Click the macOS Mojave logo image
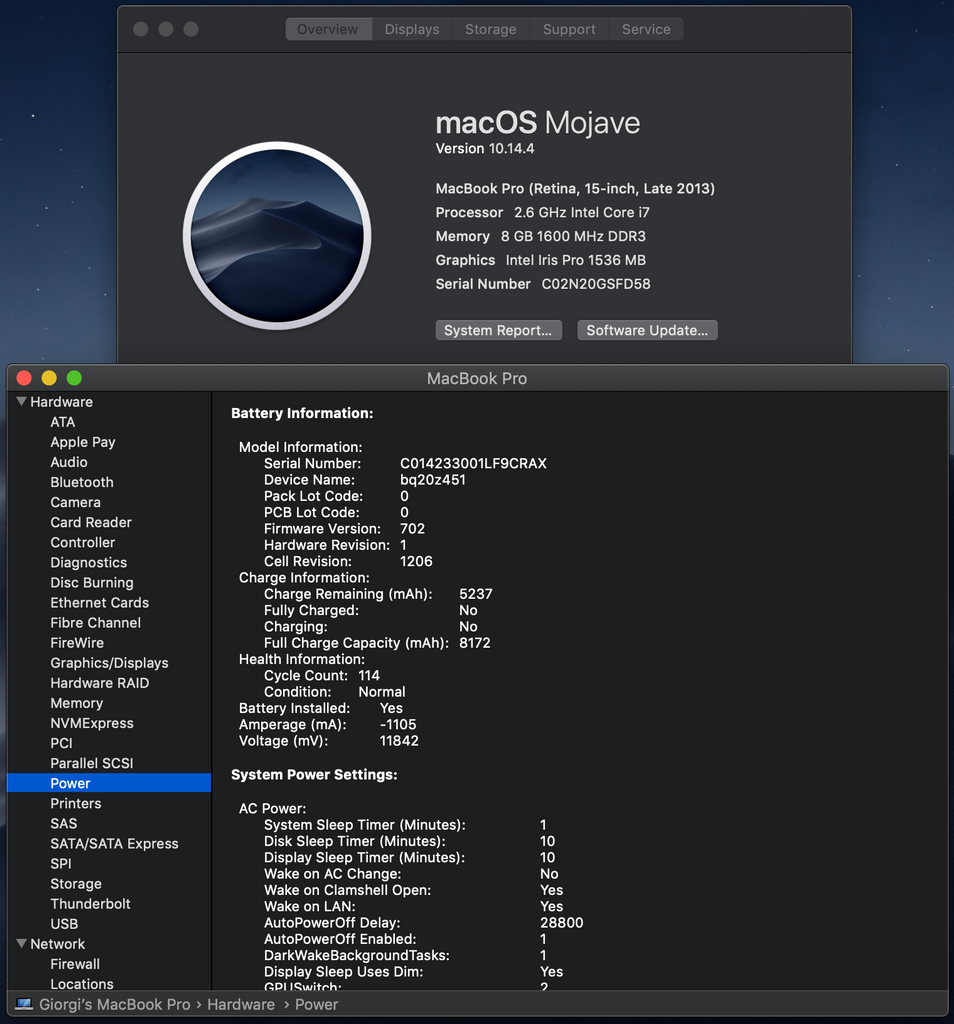954x1024 pixels. (277, 236)
